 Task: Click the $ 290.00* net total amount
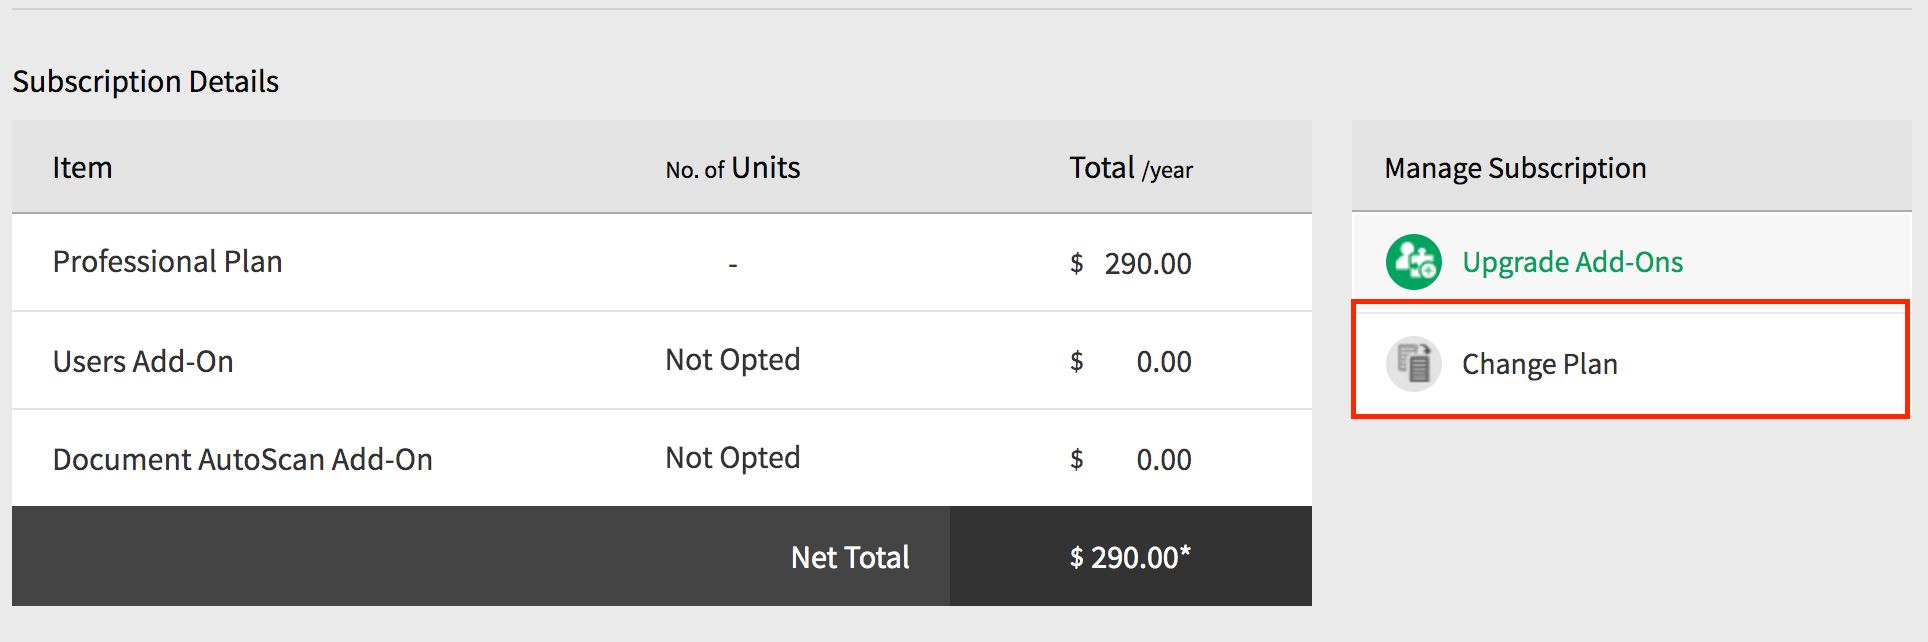1130,557
